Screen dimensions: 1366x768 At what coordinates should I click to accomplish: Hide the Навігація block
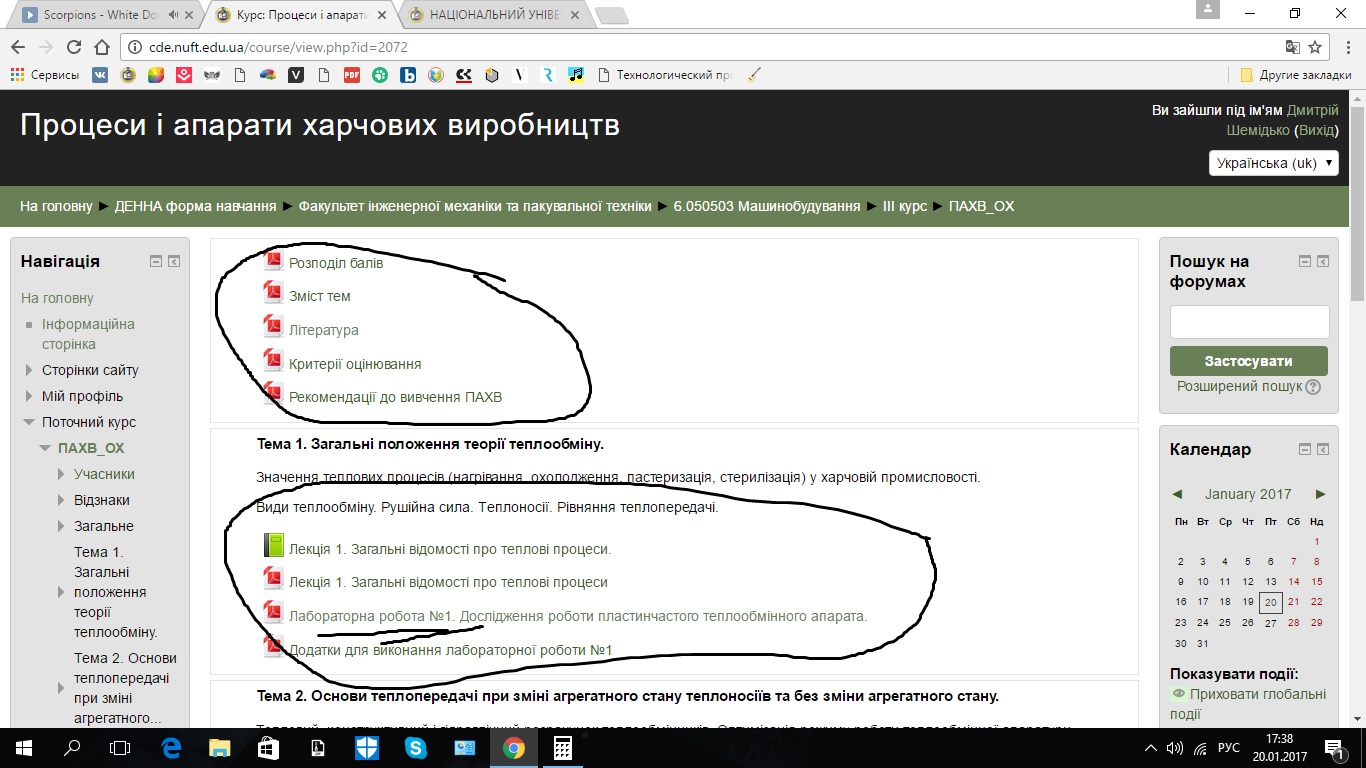point(156,261)
